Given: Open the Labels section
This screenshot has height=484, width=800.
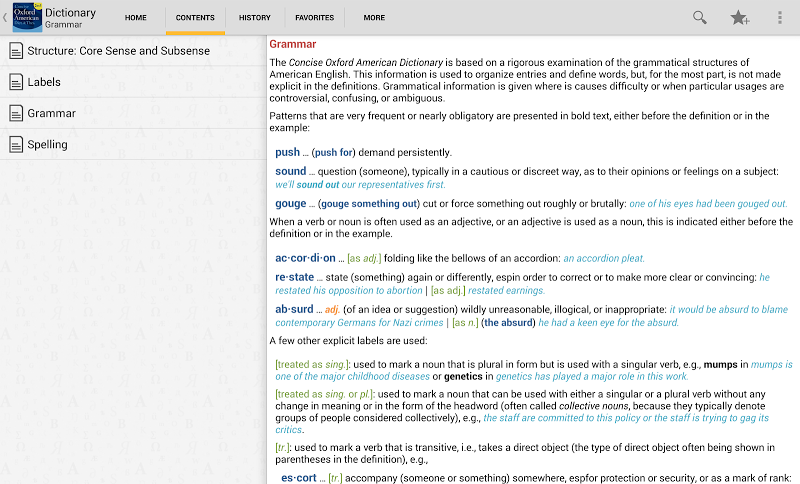Looking at the screenshot, I should point(133,82).
